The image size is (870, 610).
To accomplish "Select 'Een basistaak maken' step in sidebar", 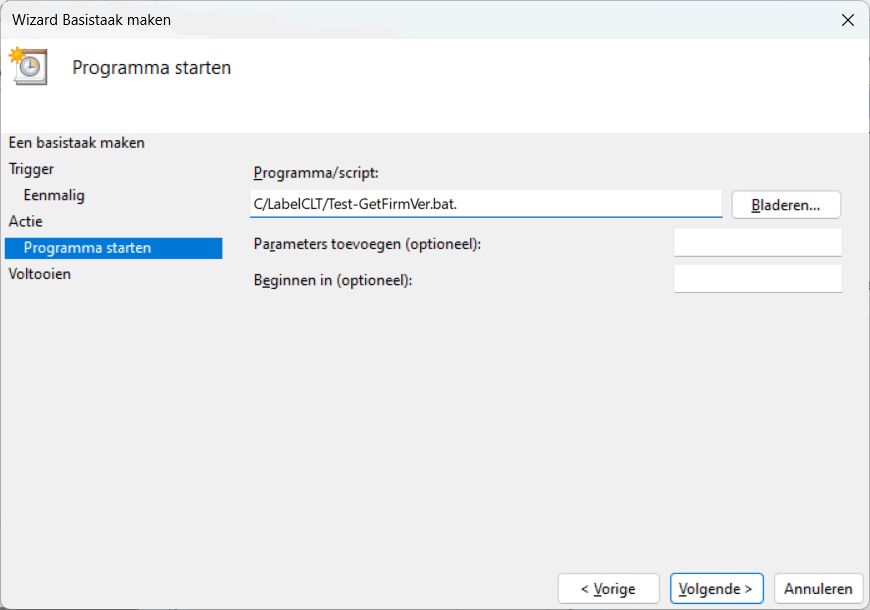I will click(77, 143).
